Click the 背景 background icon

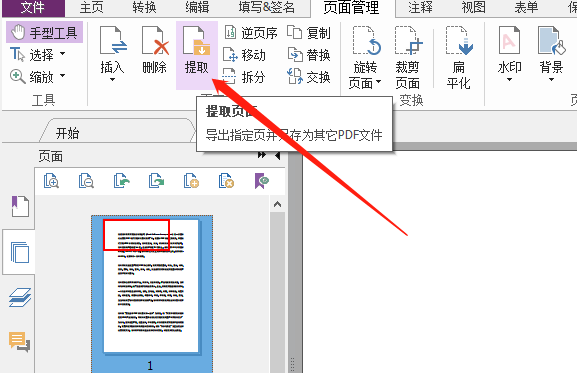[x=551, y=41]
